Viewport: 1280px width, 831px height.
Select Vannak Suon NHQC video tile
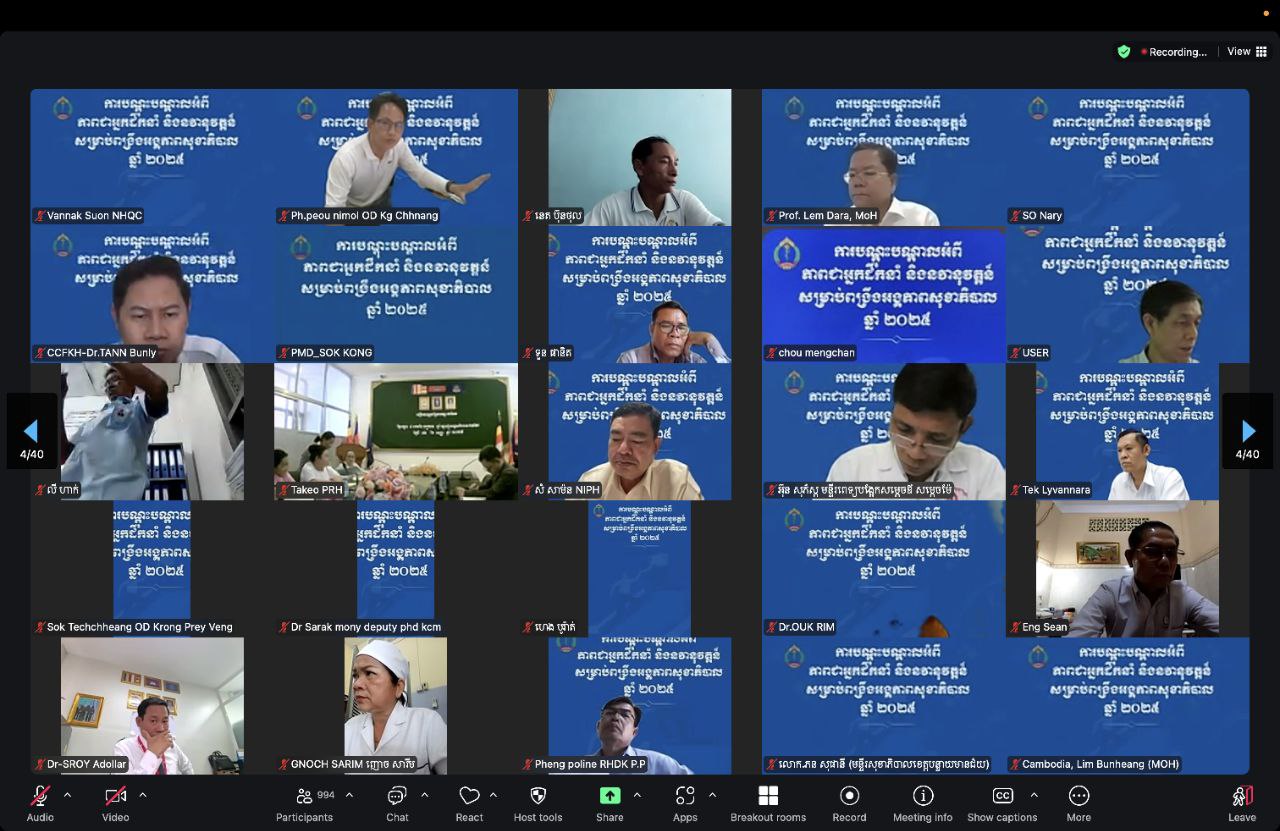pyautogui.click(x=152, y=157)
